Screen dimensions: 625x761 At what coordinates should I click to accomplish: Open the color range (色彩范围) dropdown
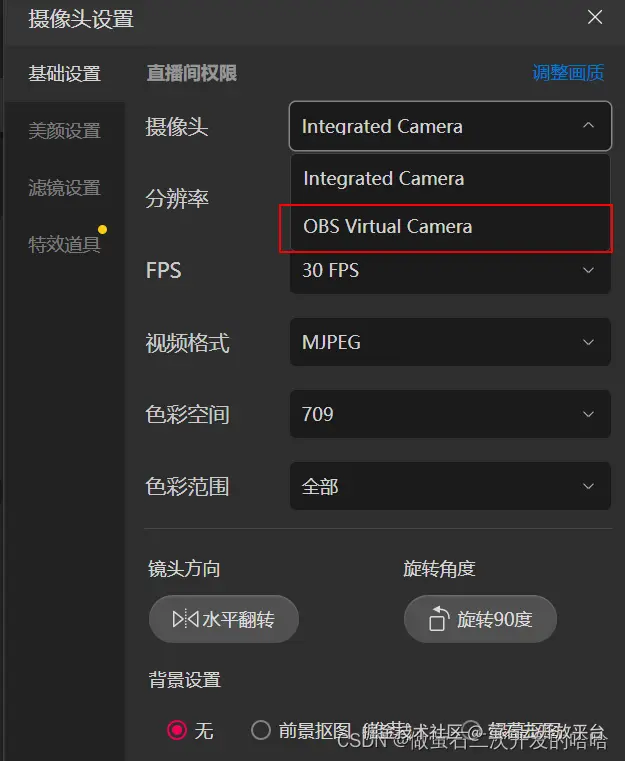point(450,486)
